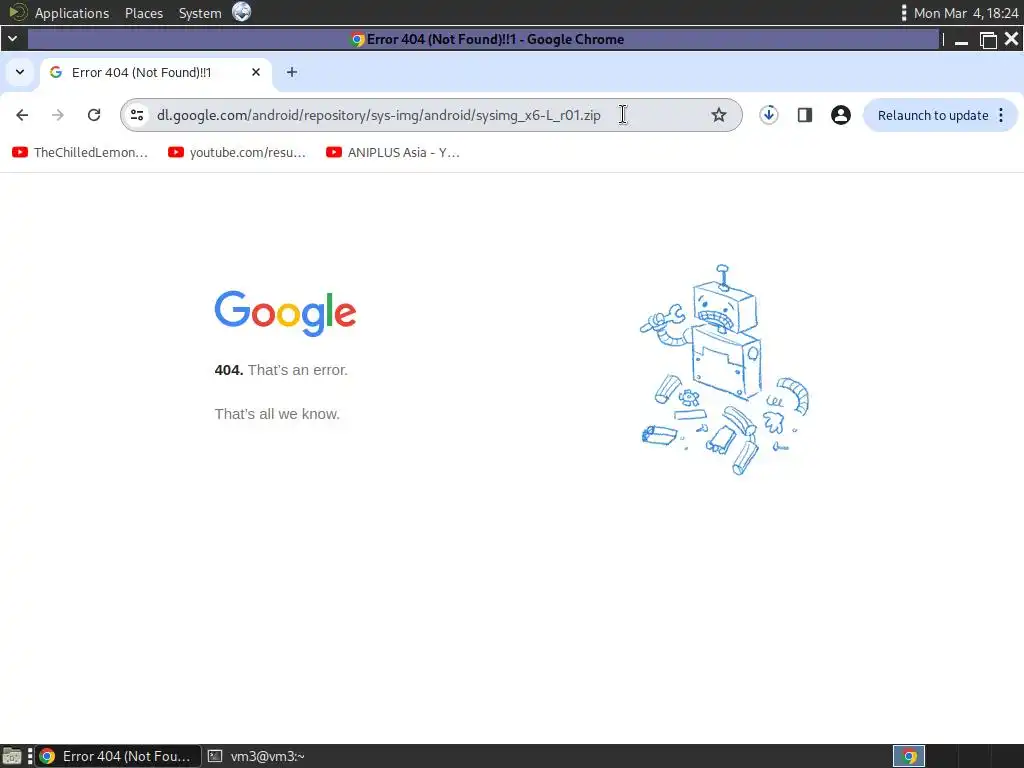The height and width of the screenshot is (768, 1024).
Task: Expand the tab search dropdown
Action: [x=20, y=72]
